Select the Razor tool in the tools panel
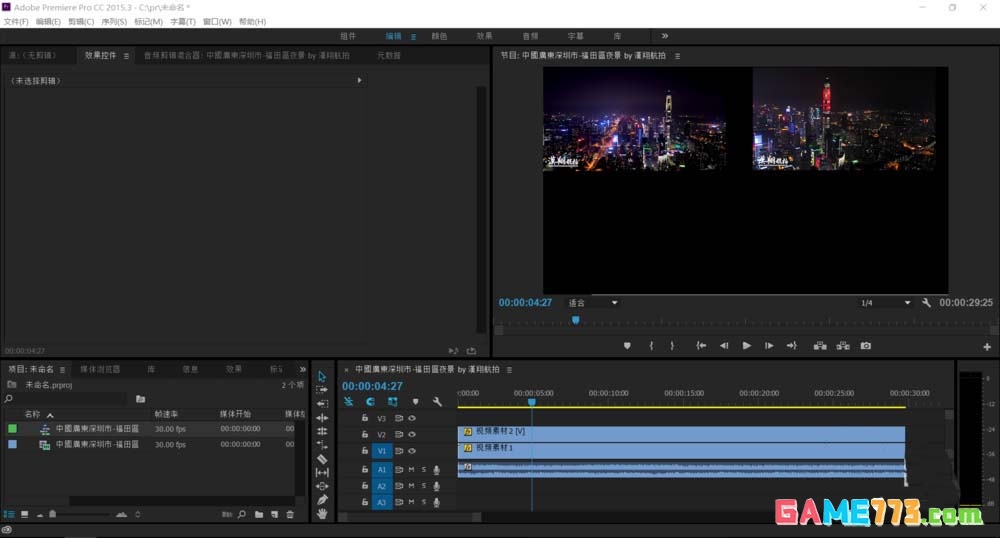Screen dimensions: 1000x538 [x=322, y=459]
